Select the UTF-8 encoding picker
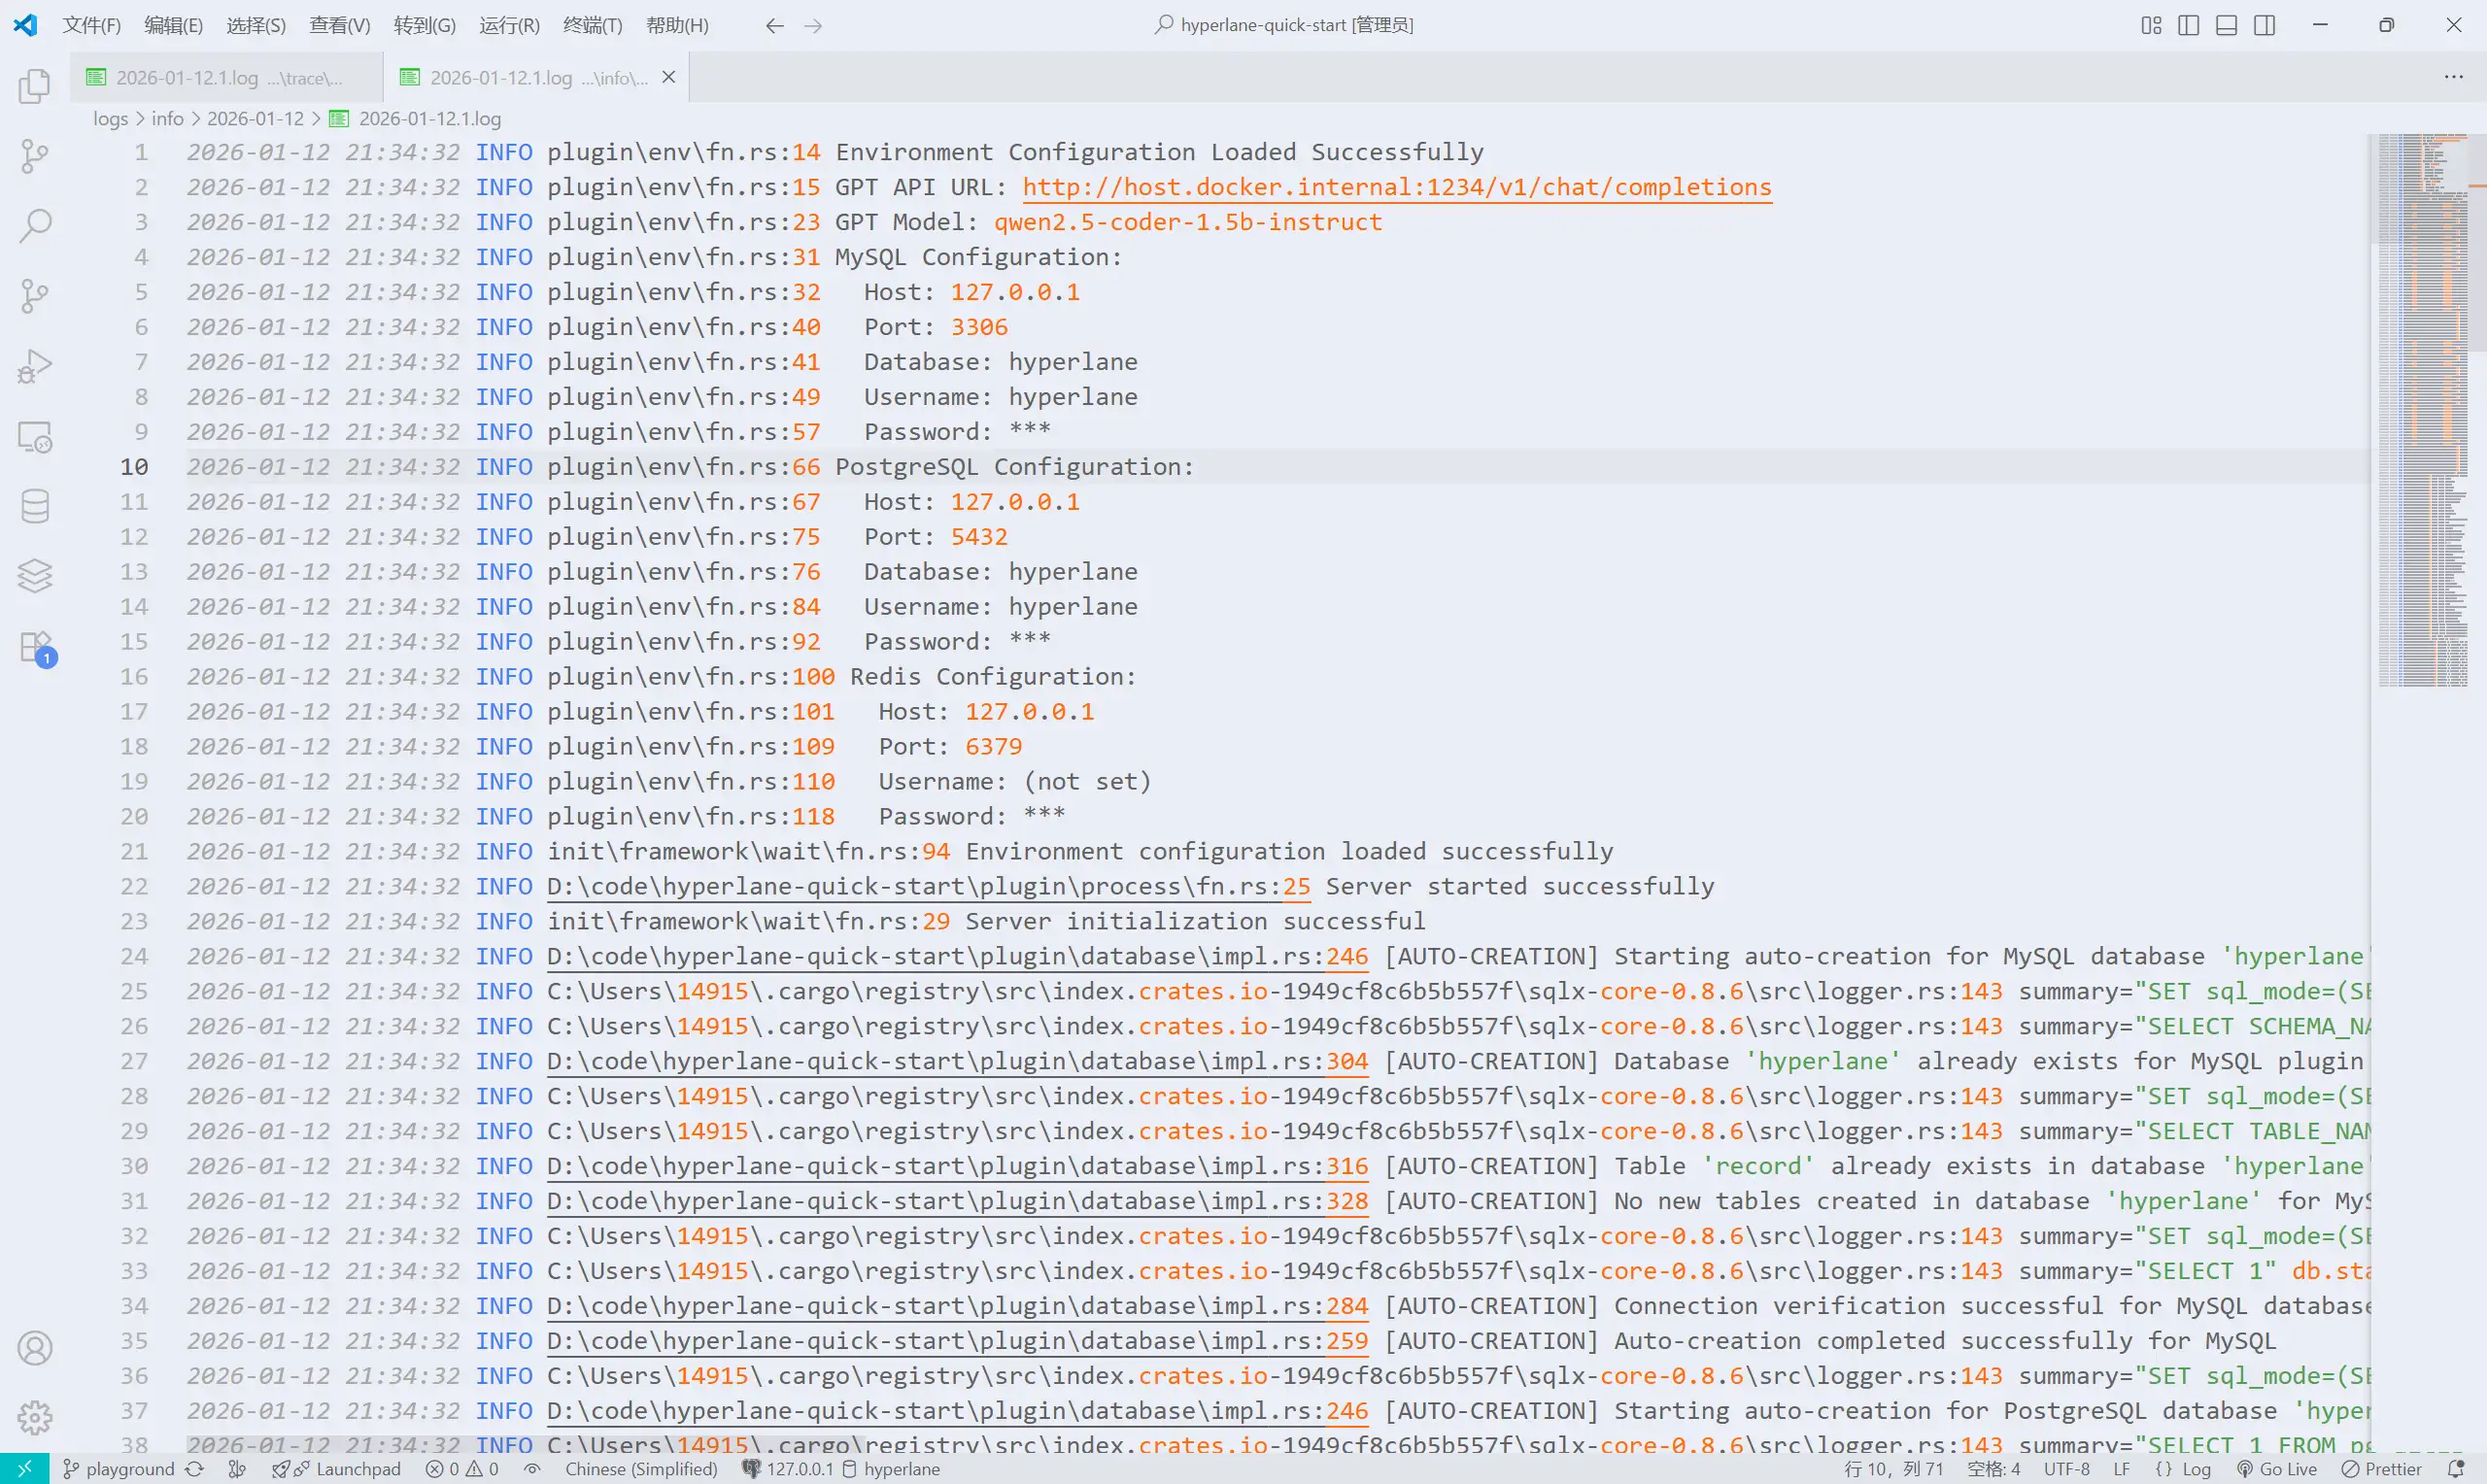 click(x=2066, y=1469)
